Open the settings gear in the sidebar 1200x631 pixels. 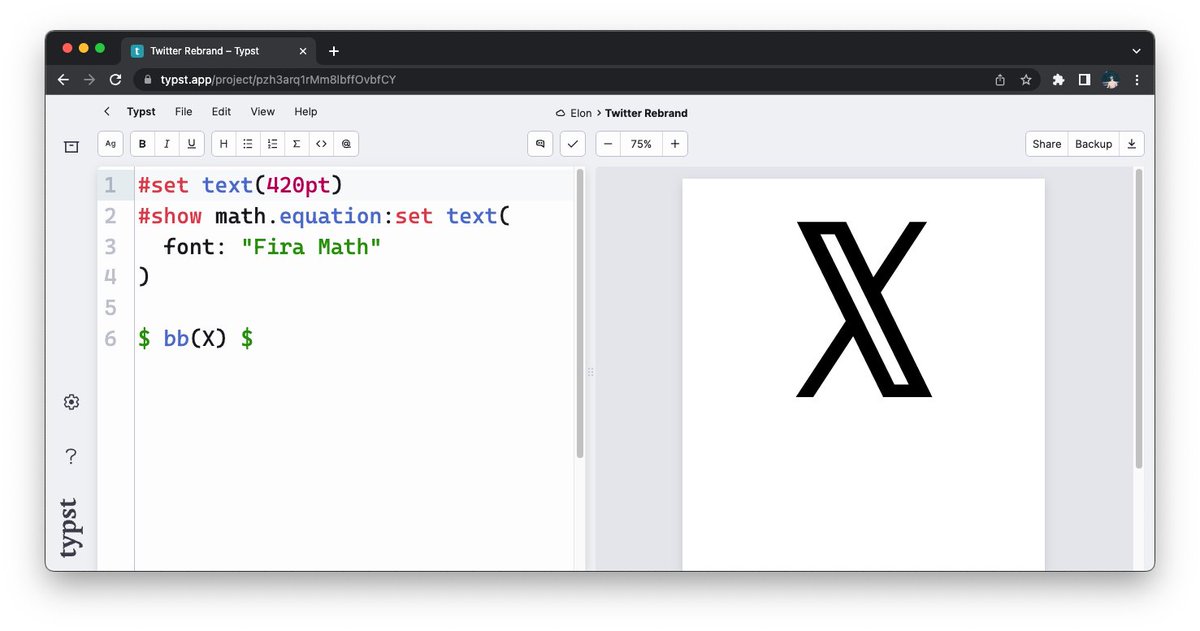[x=71, y=402]
